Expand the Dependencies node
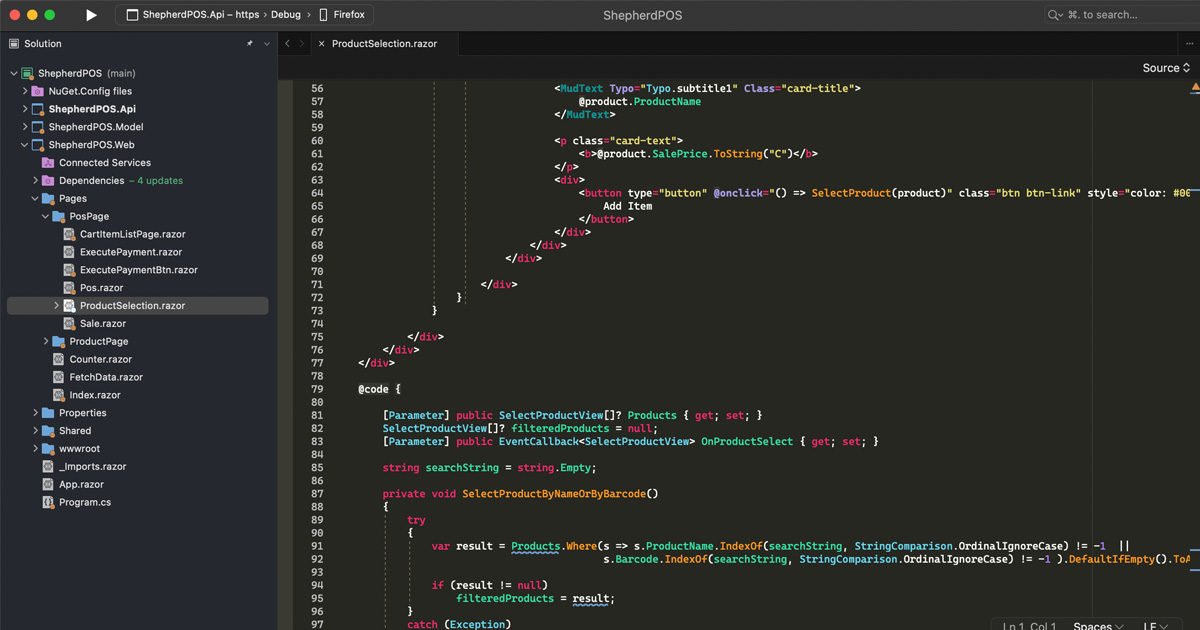This screenshot has height=630, width=1200. 36,181
